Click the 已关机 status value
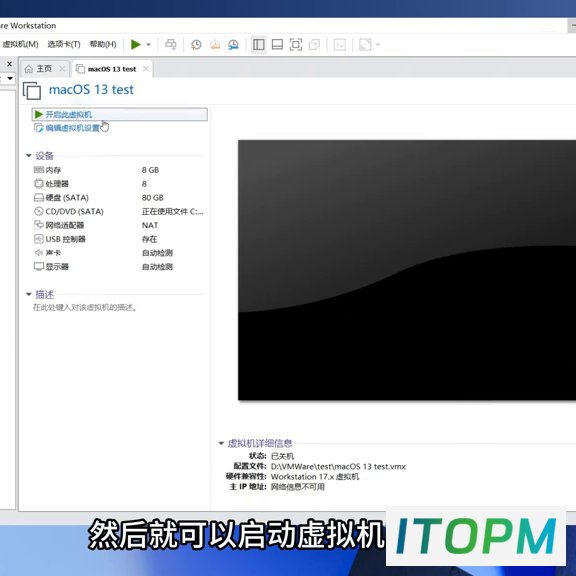The image size is (576, 576). [x=282, y=456]
